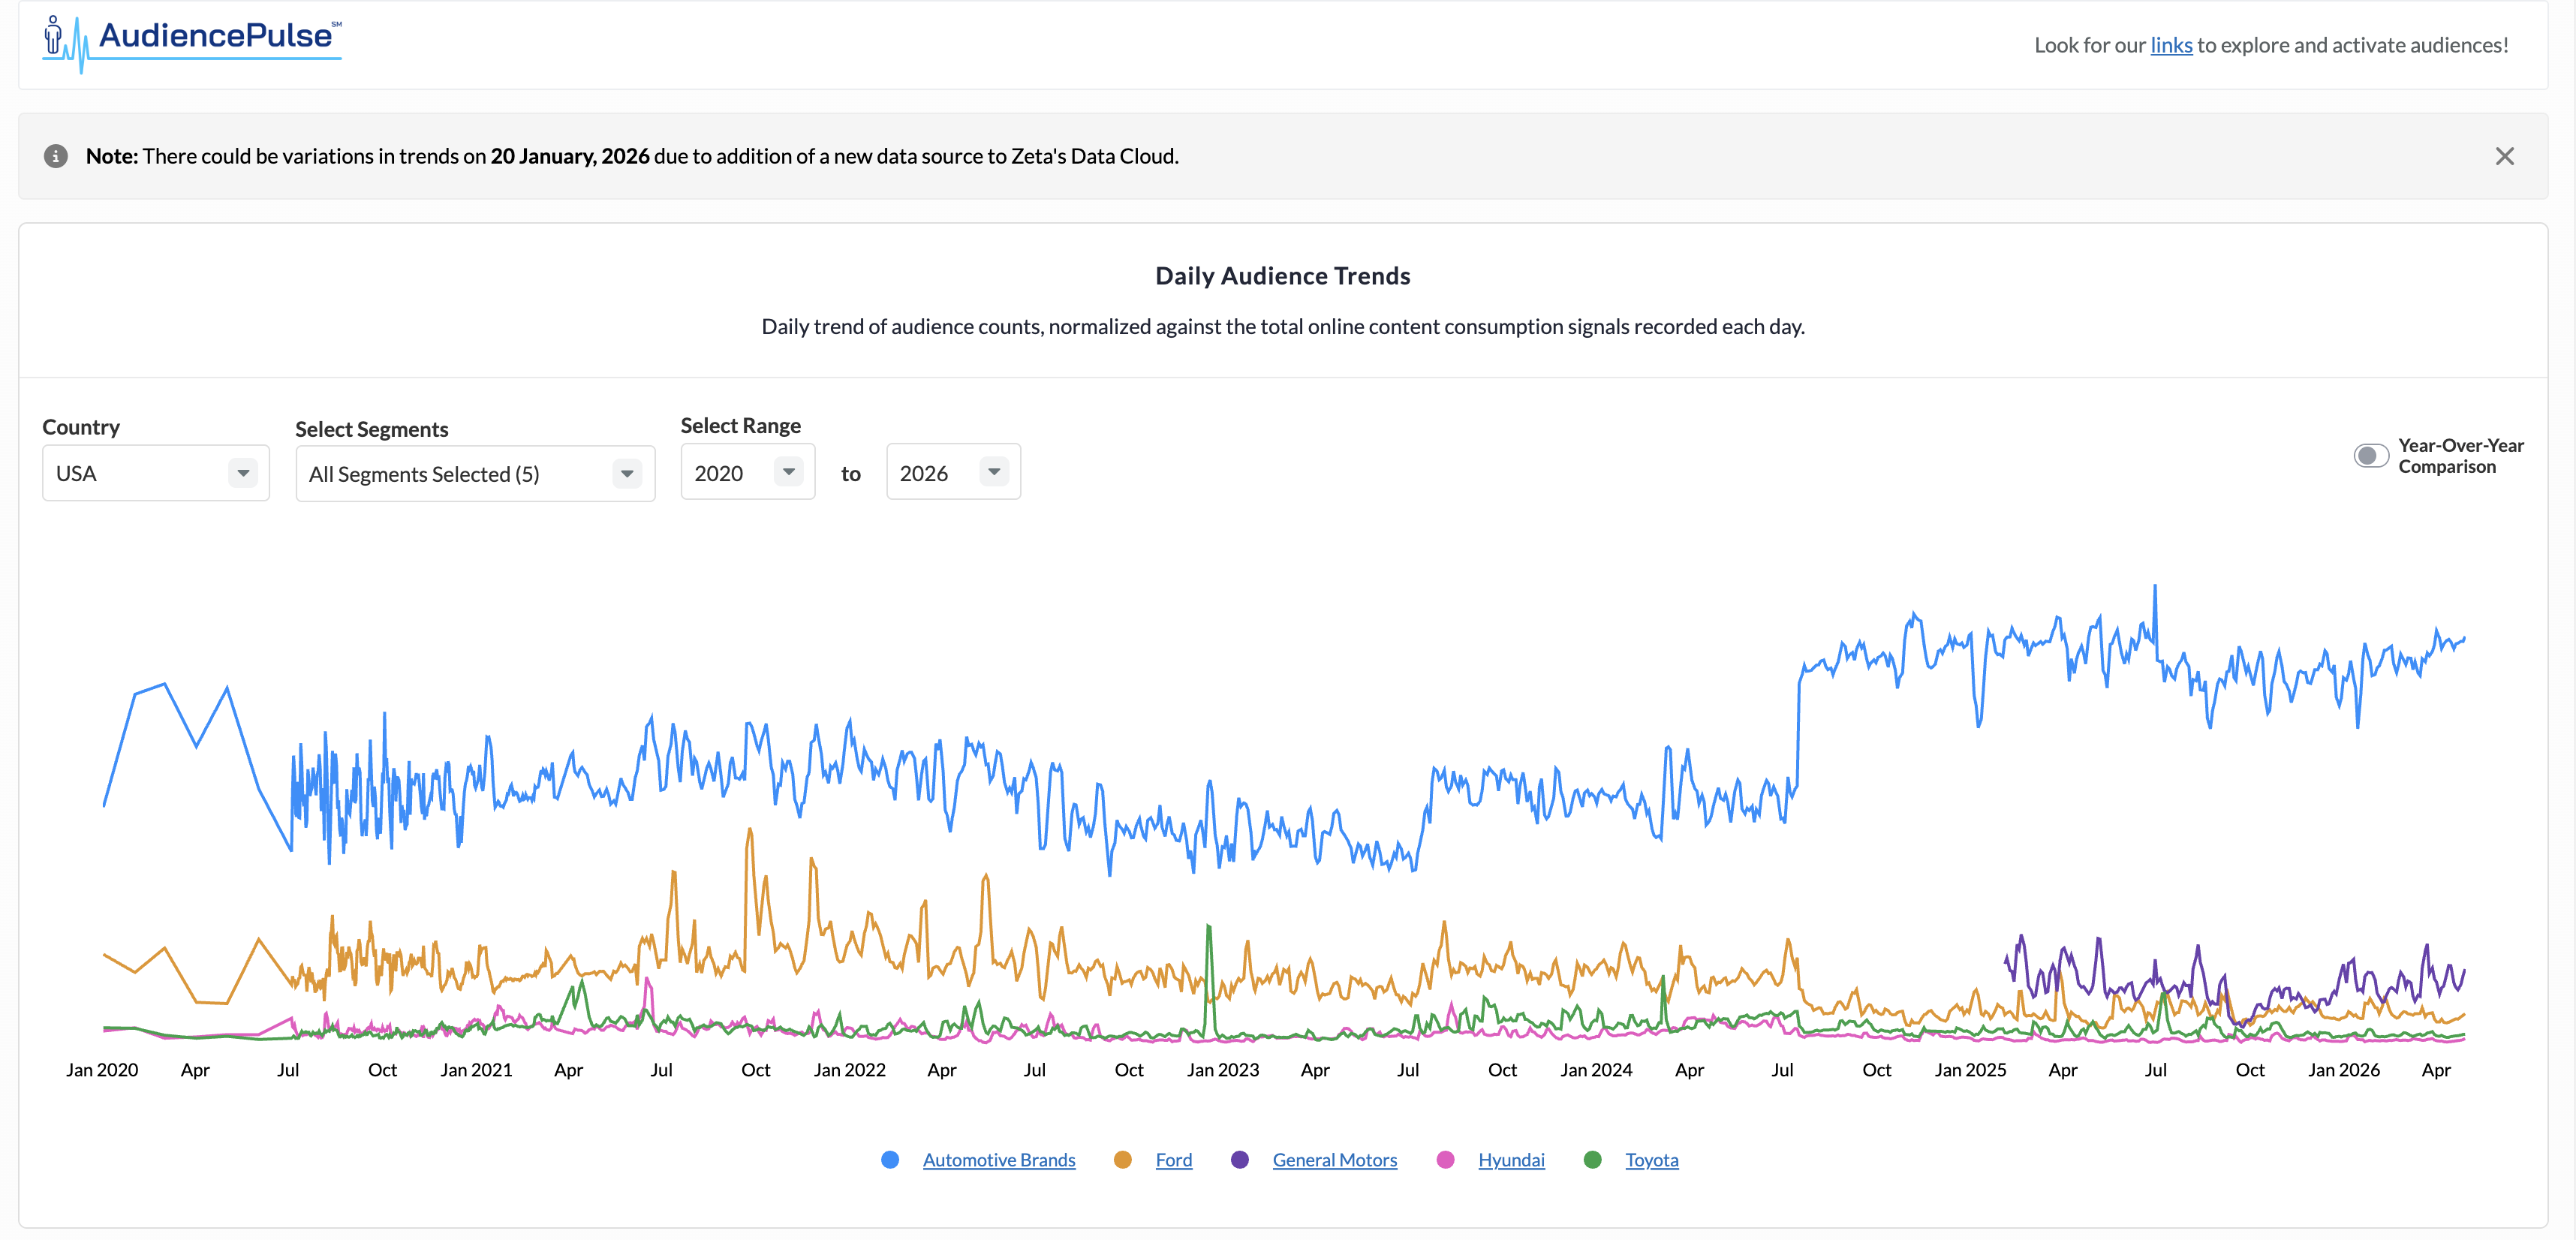
Task: Click the Toyota legend link
Action: tap(1652, 1160)
